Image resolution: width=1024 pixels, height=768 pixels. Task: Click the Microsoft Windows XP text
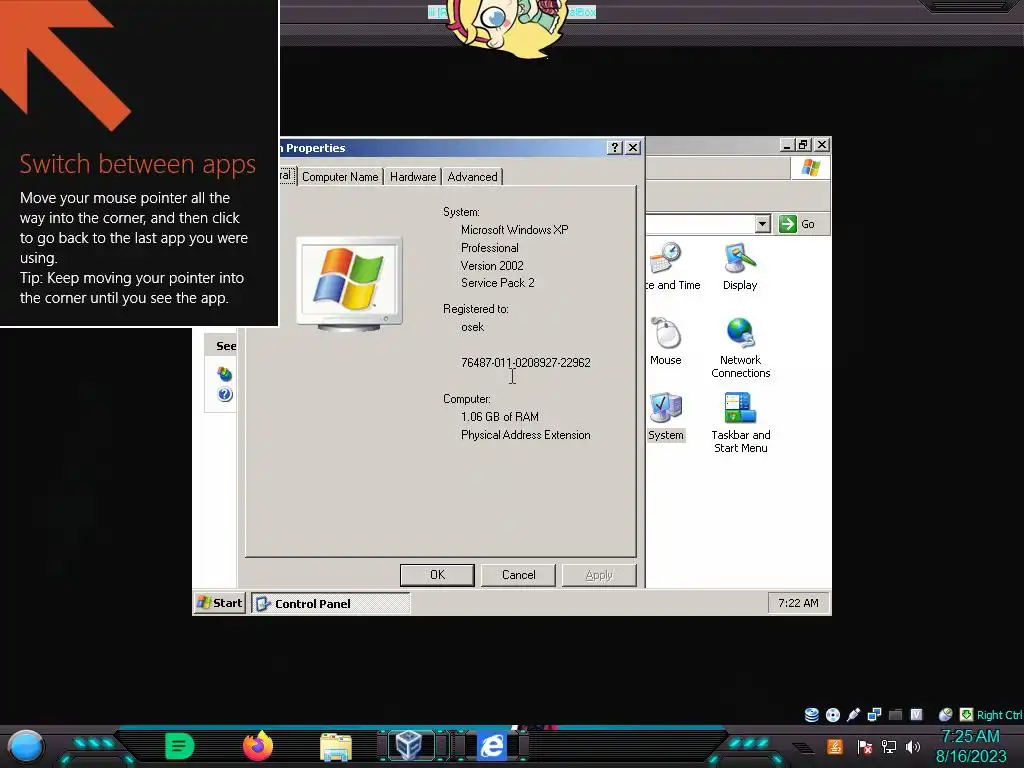click(515, 230)
